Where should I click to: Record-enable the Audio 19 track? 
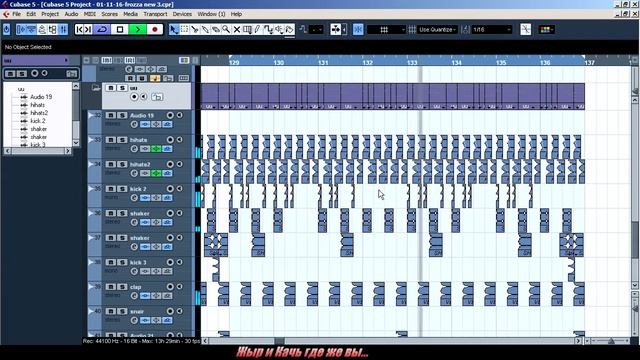170,115
